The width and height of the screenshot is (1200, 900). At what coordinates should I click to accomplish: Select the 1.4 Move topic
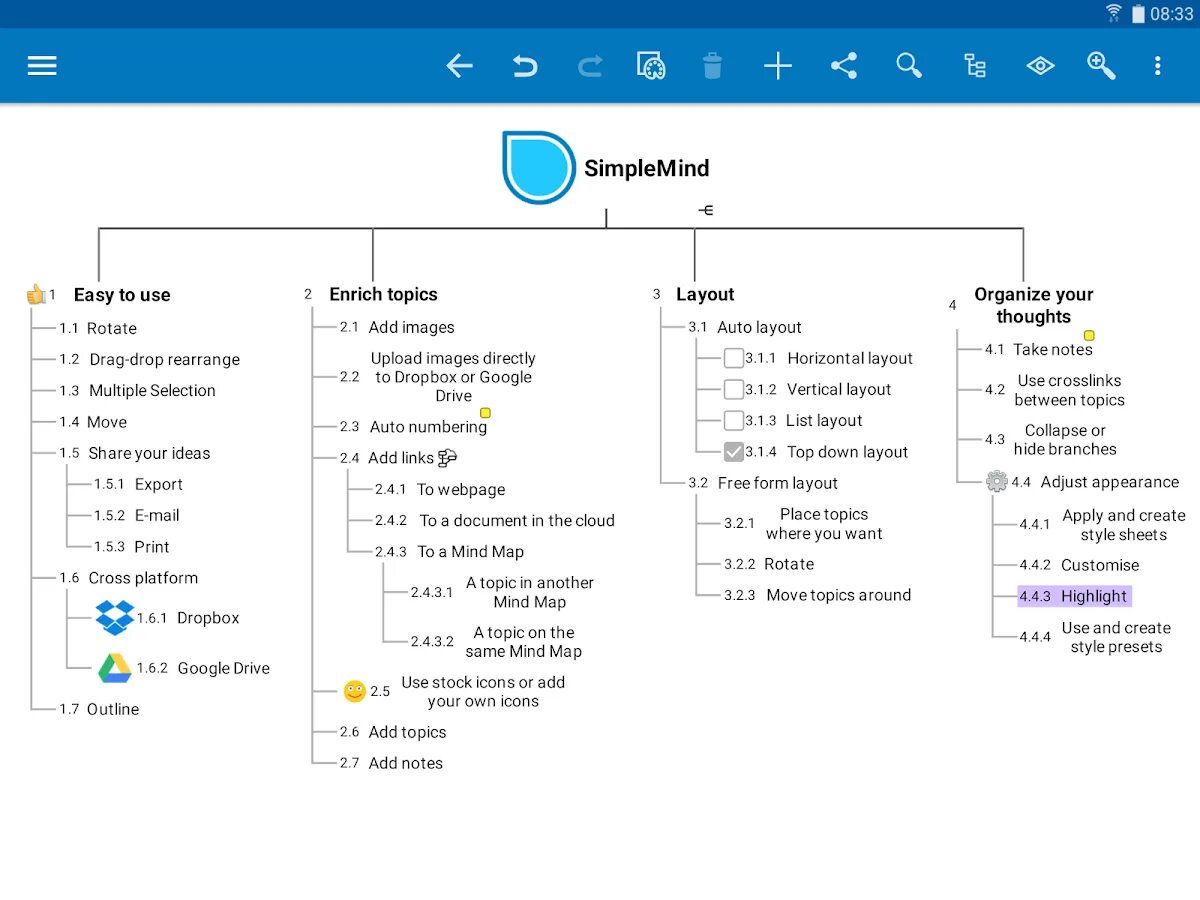(106, 422)
